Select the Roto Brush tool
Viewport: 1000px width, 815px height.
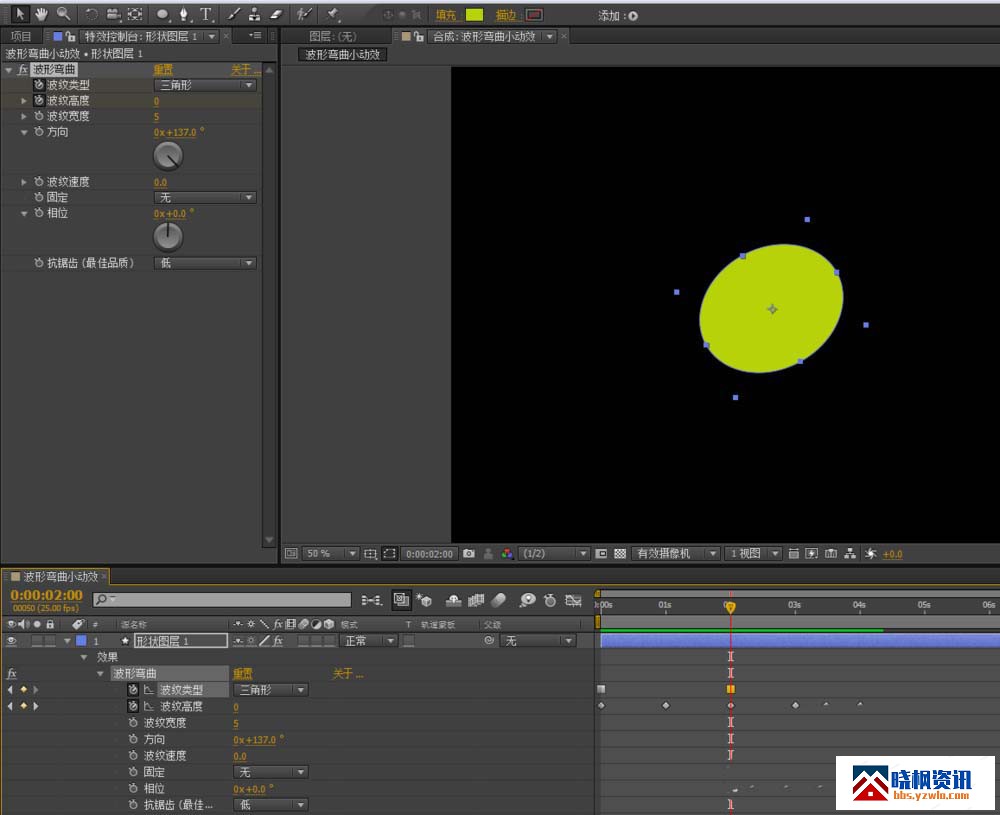[x=304, y=14]
